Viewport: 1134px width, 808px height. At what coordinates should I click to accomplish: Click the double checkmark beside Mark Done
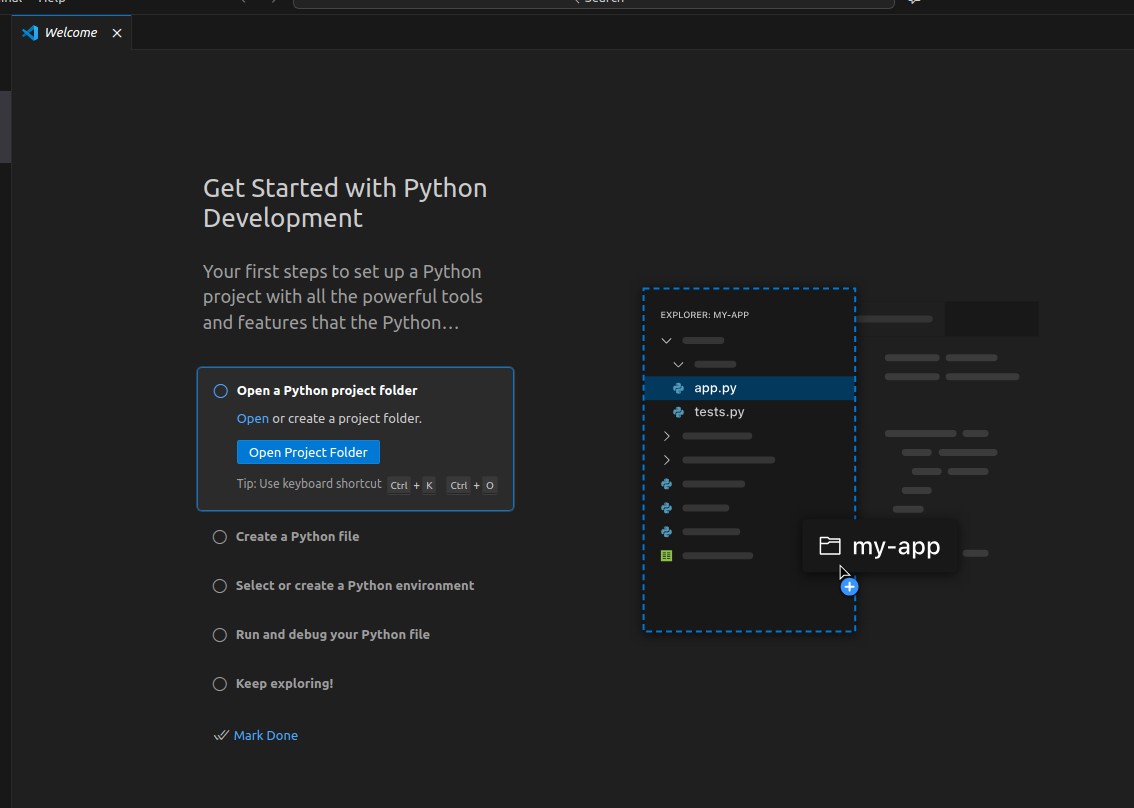220,735
